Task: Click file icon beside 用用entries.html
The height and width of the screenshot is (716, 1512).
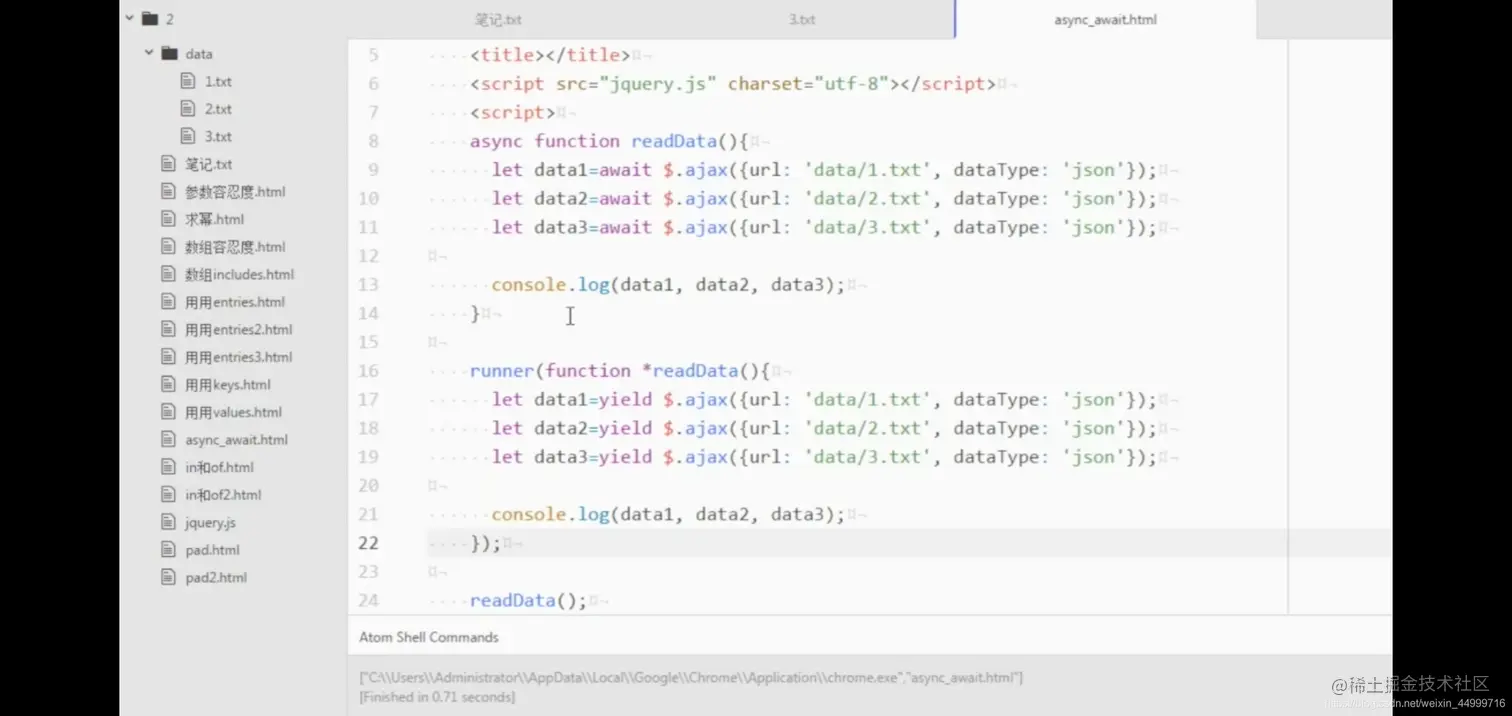Action: 167,301
